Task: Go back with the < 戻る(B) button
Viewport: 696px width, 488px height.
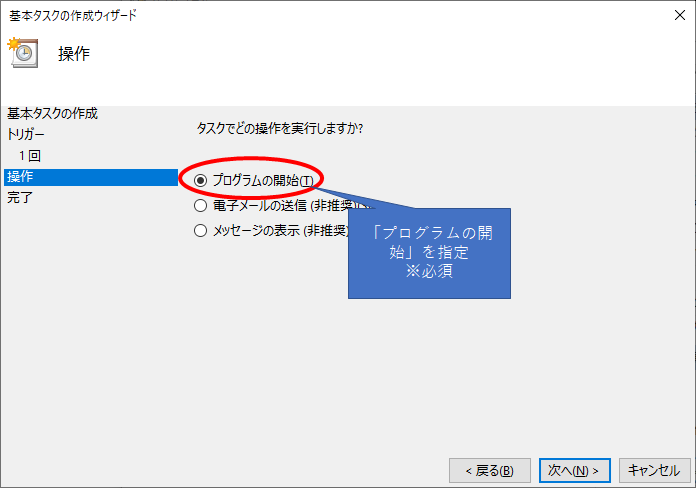Action: (490, 470)
